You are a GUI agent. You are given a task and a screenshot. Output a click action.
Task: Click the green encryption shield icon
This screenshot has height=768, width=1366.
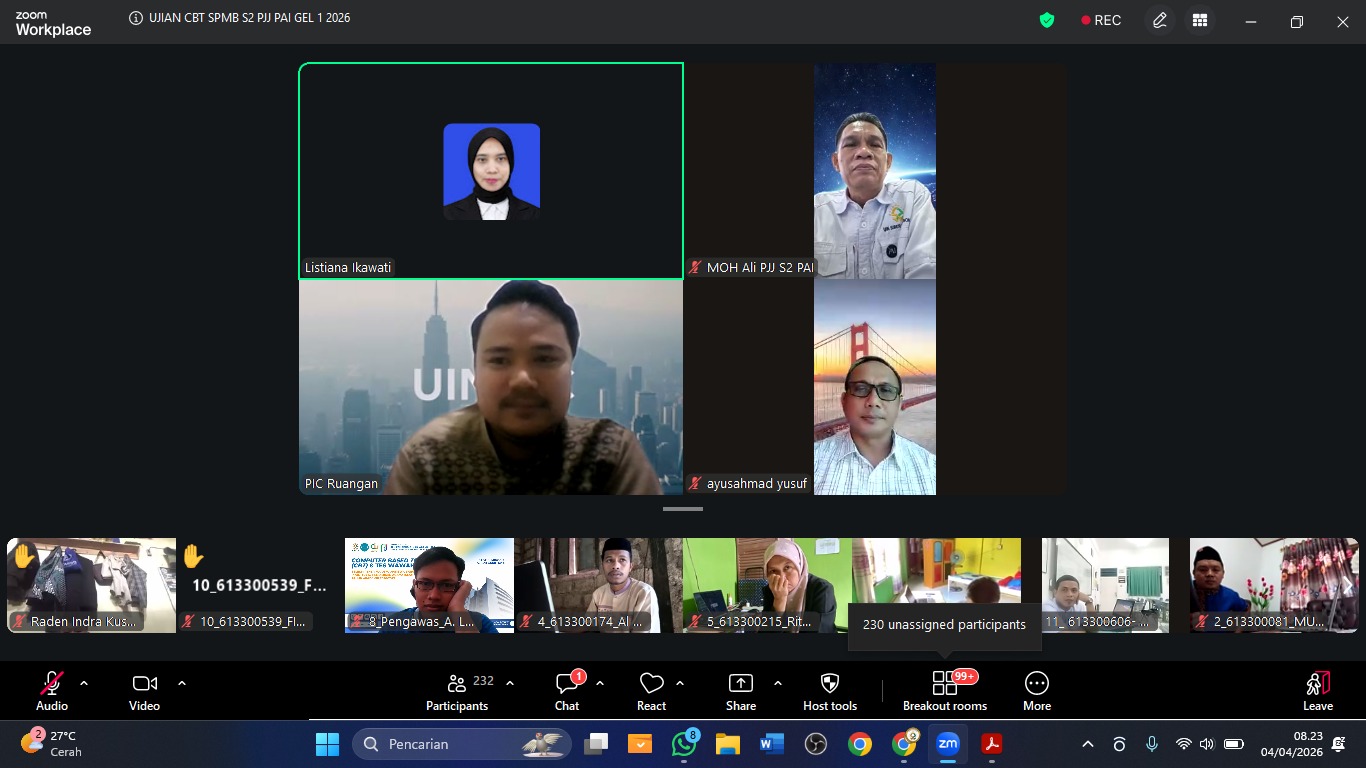click(1047, 20)
